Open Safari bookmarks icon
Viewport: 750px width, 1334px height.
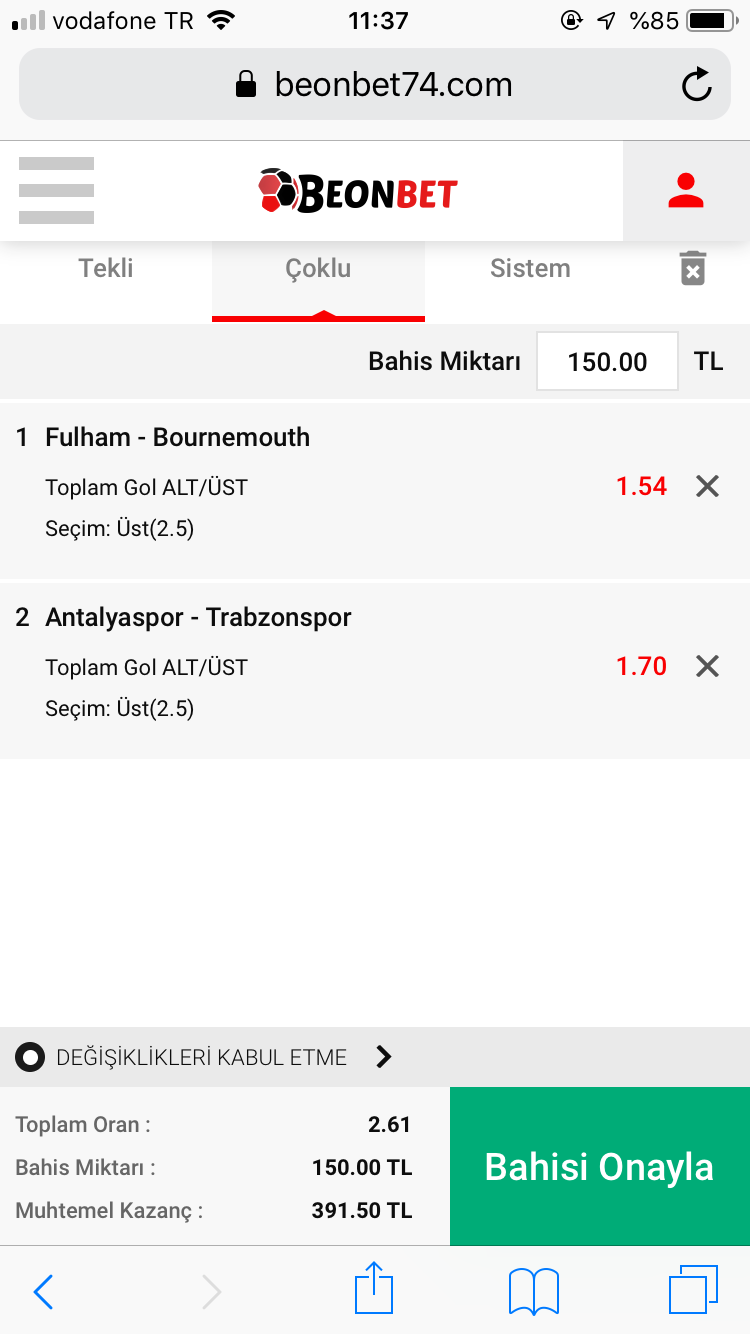(x=534, y=1291)
